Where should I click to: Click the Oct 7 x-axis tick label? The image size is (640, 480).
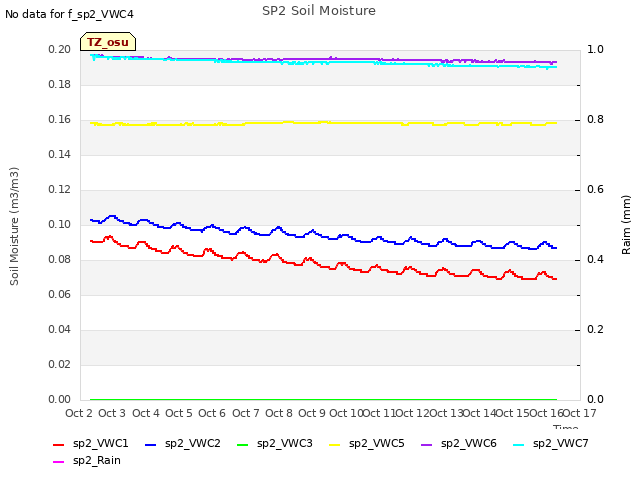[x=246, y=413]
